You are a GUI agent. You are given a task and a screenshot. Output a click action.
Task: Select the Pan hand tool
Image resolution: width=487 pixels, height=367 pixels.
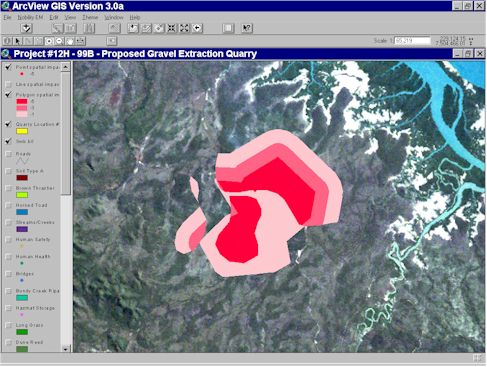click(x=70, y=41)
